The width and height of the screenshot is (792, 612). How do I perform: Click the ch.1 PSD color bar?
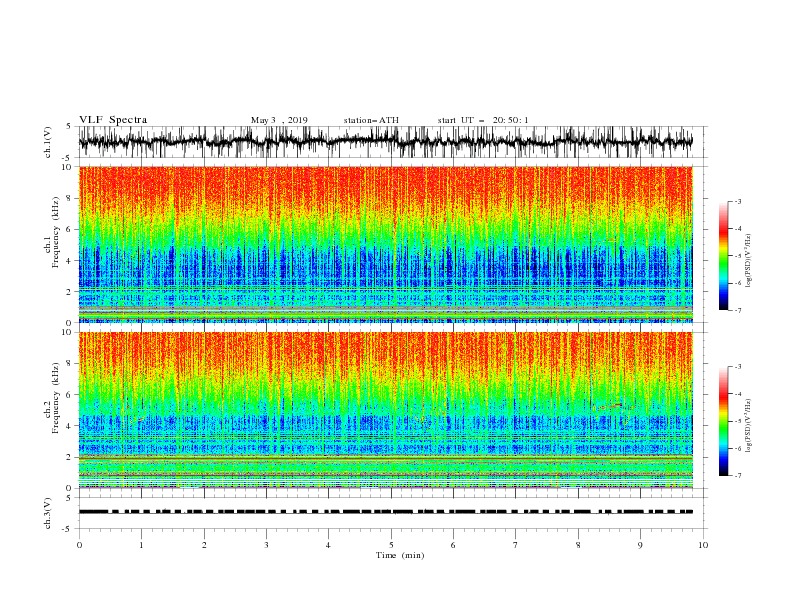pos(723,256)
